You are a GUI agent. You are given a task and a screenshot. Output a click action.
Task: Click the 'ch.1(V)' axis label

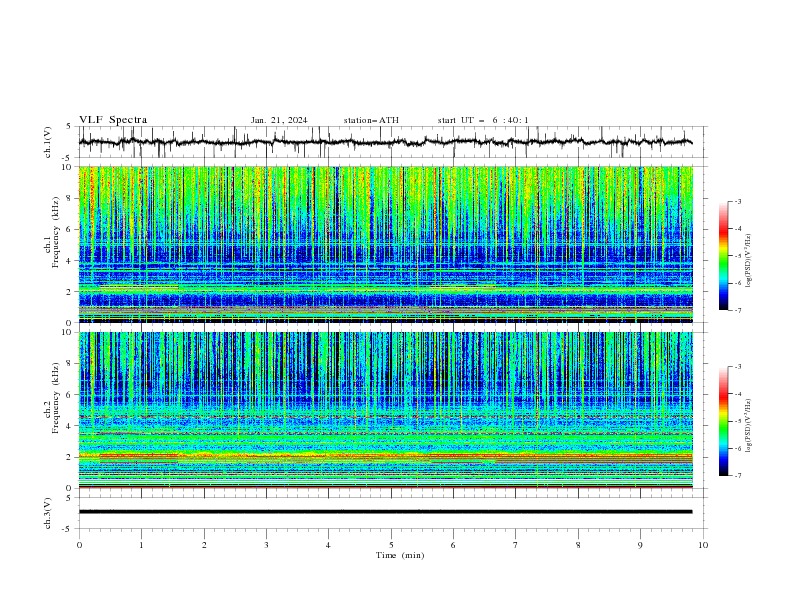[48, 142]
